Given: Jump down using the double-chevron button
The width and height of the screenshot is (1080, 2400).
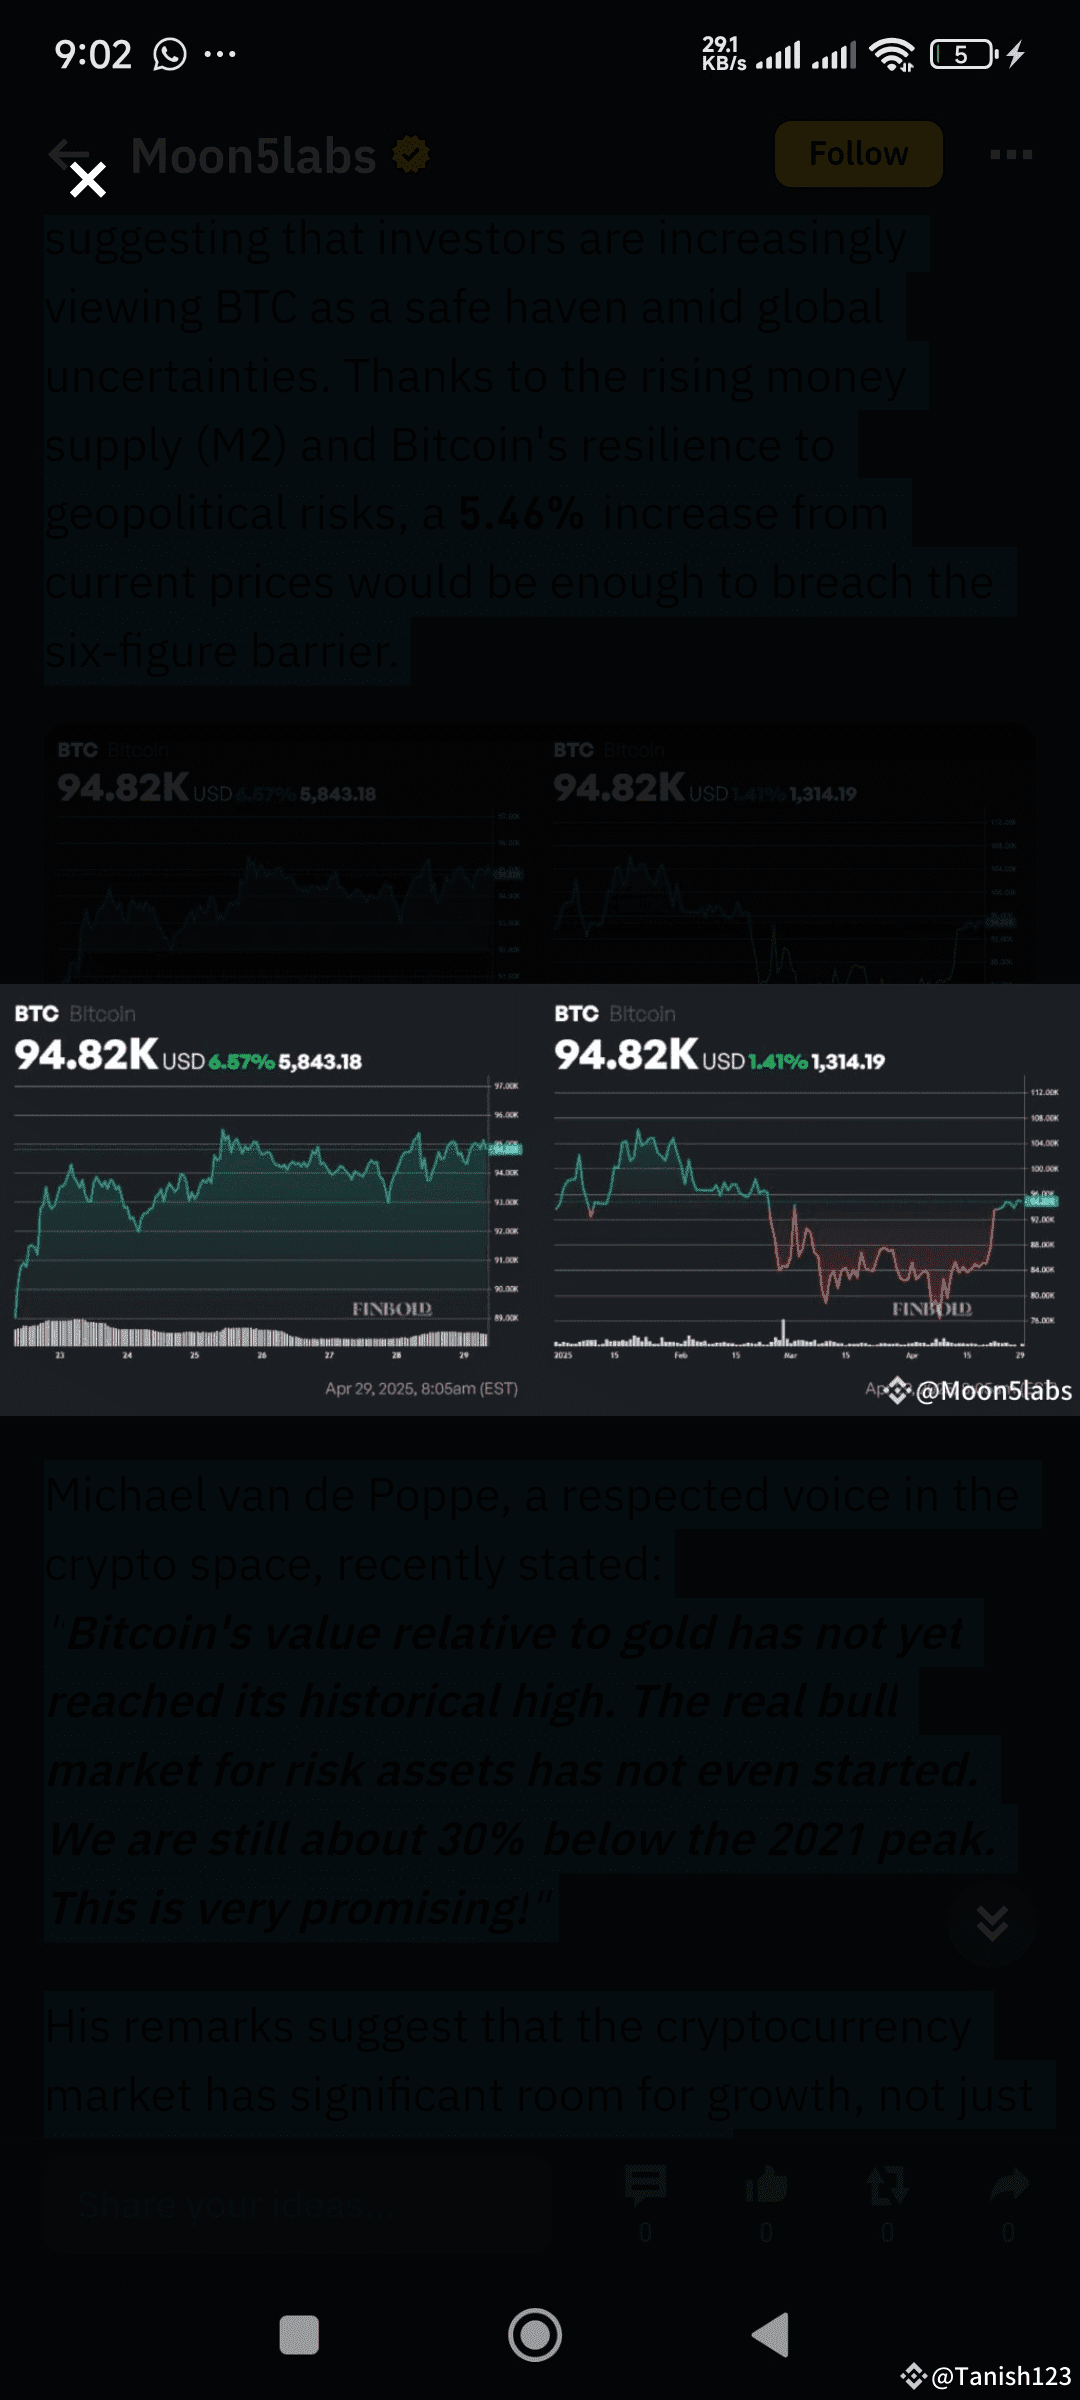Looking at the screenshot, I should [991, 1922].
